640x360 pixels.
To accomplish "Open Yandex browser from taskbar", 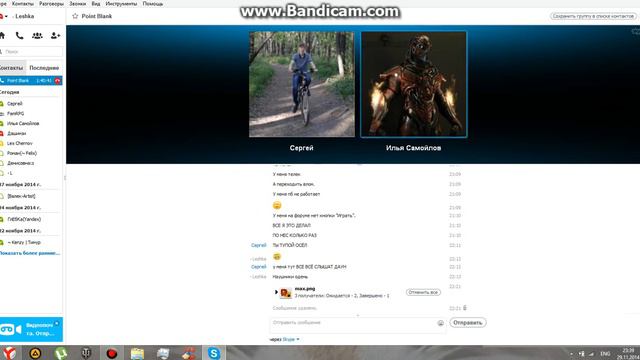I will tap(9, 353).
